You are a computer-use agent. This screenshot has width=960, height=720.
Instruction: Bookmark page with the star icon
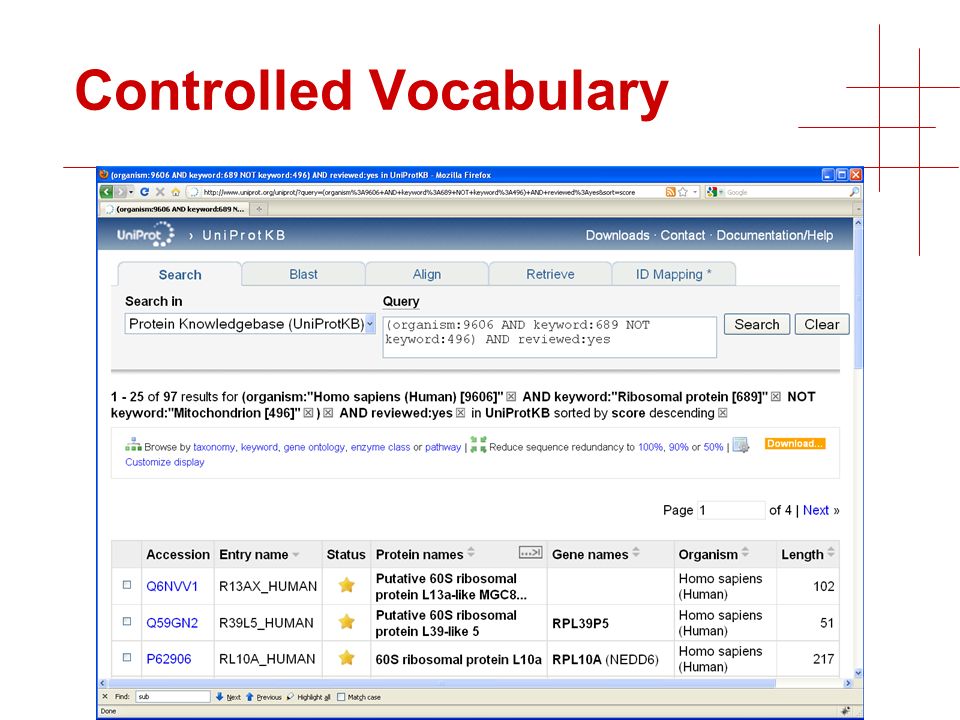click(x=683, y=192)
